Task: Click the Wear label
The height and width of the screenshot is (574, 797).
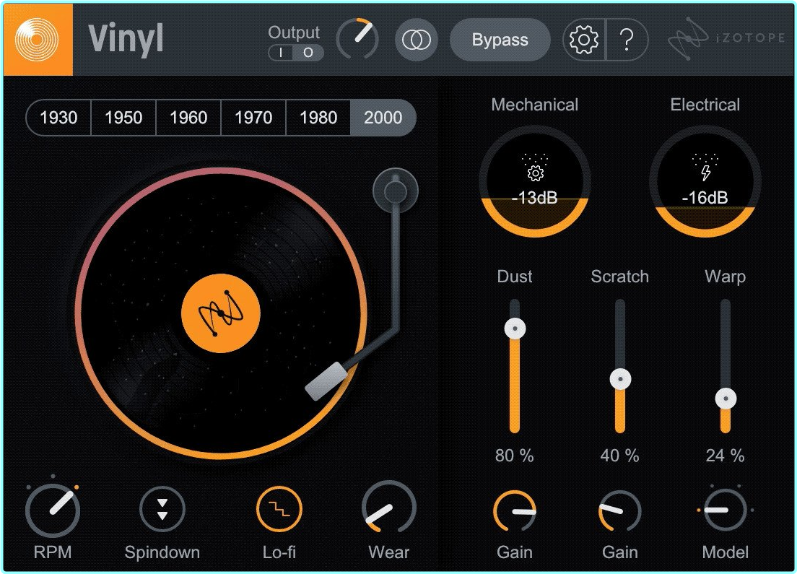Action: click(x=389, y=552)
